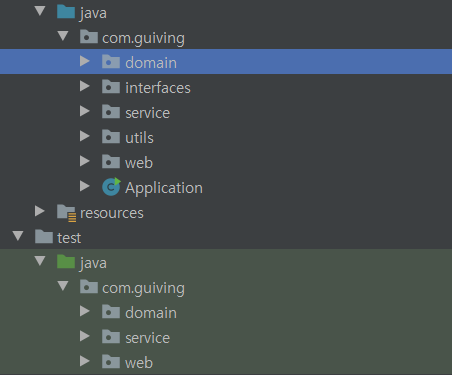Collapse com.guiving in the green test section

point(63,286)
